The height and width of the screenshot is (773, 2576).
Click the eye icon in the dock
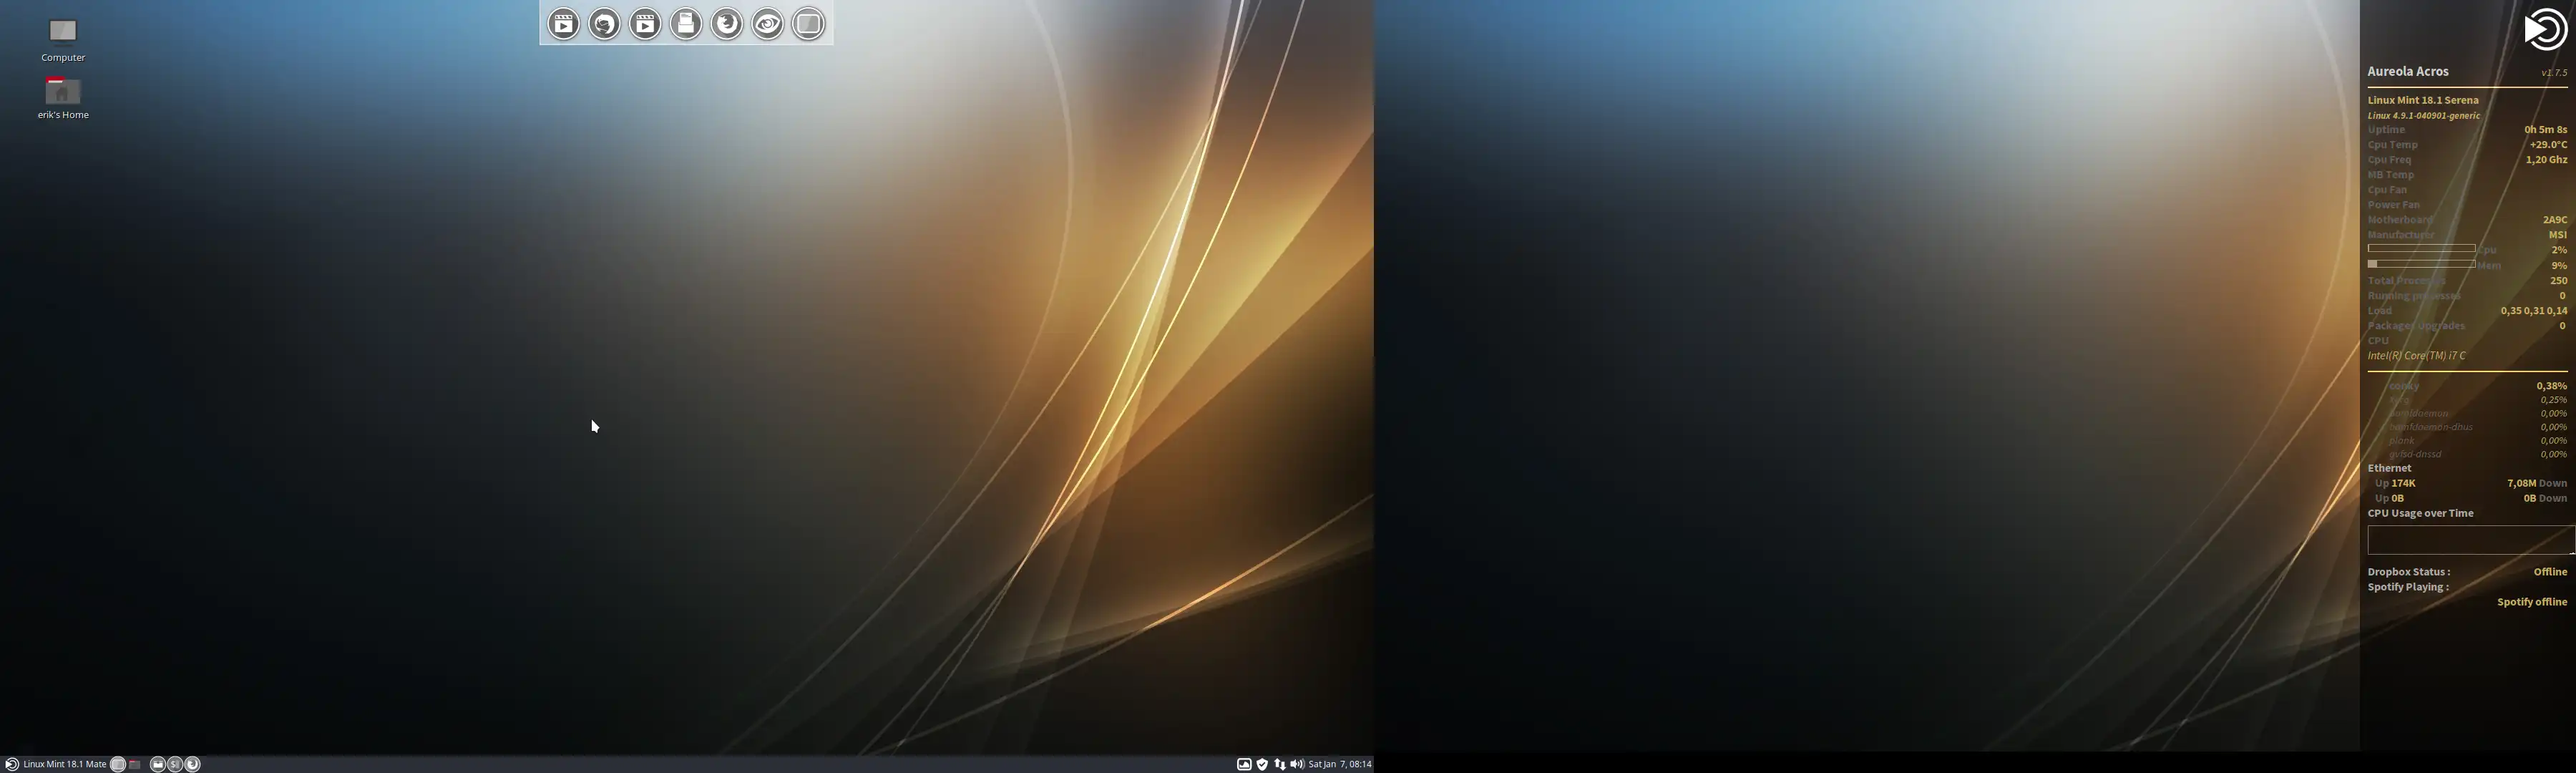point(768,24)
